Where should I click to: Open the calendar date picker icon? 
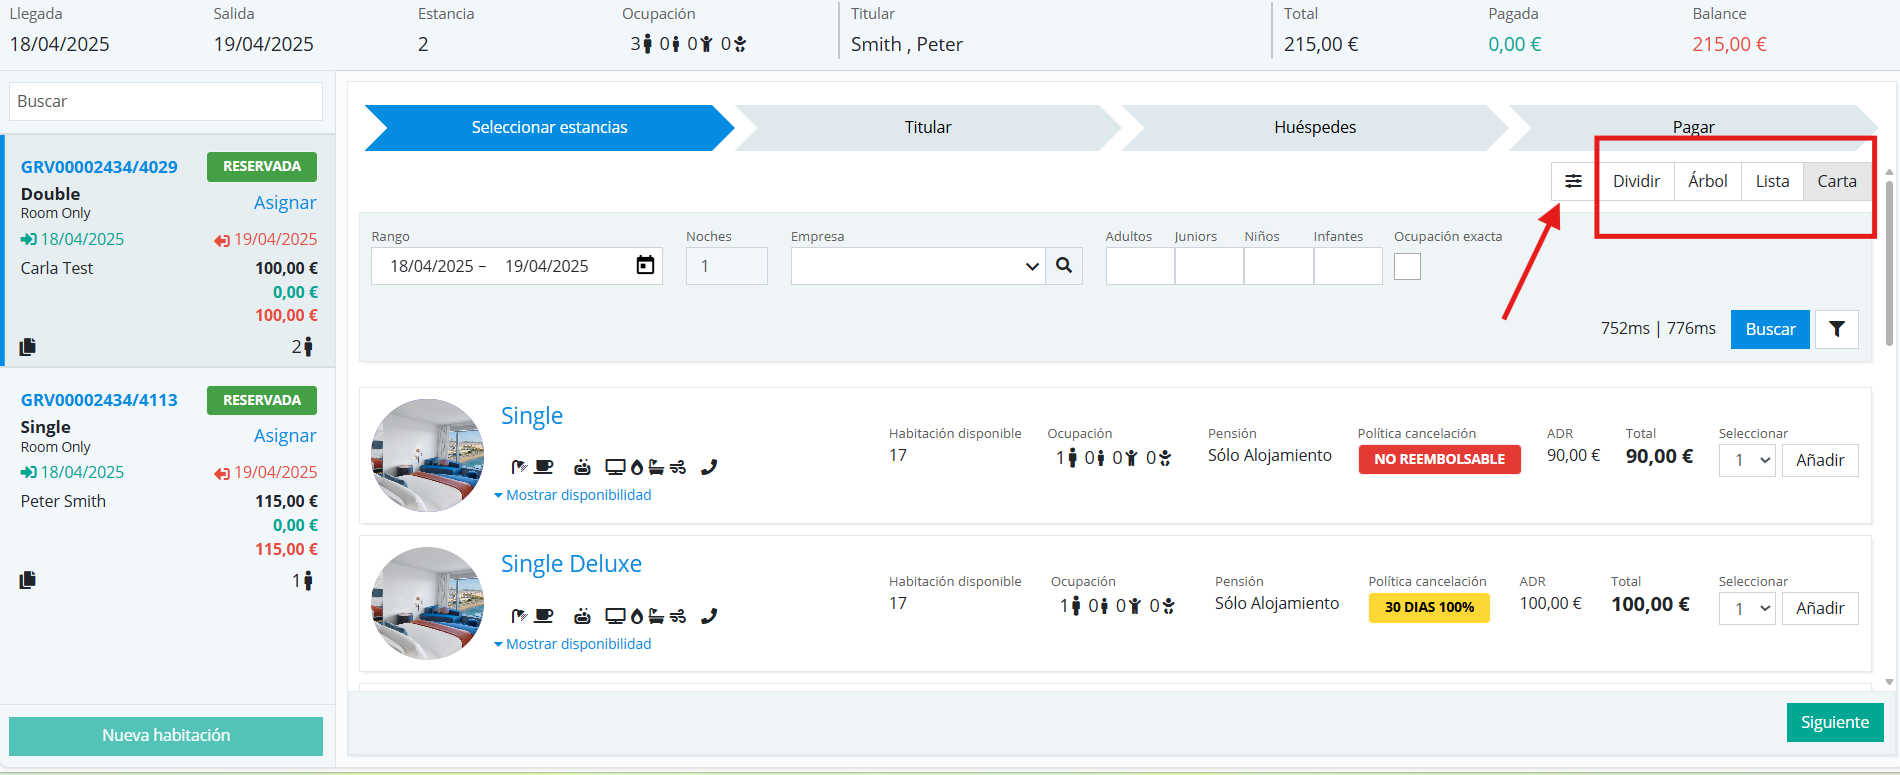point(645,265)
